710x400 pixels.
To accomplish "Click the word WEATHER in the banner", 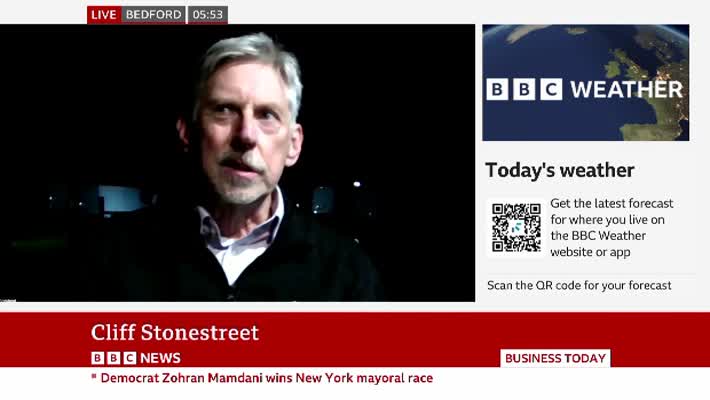I will (x=627, y=89).
